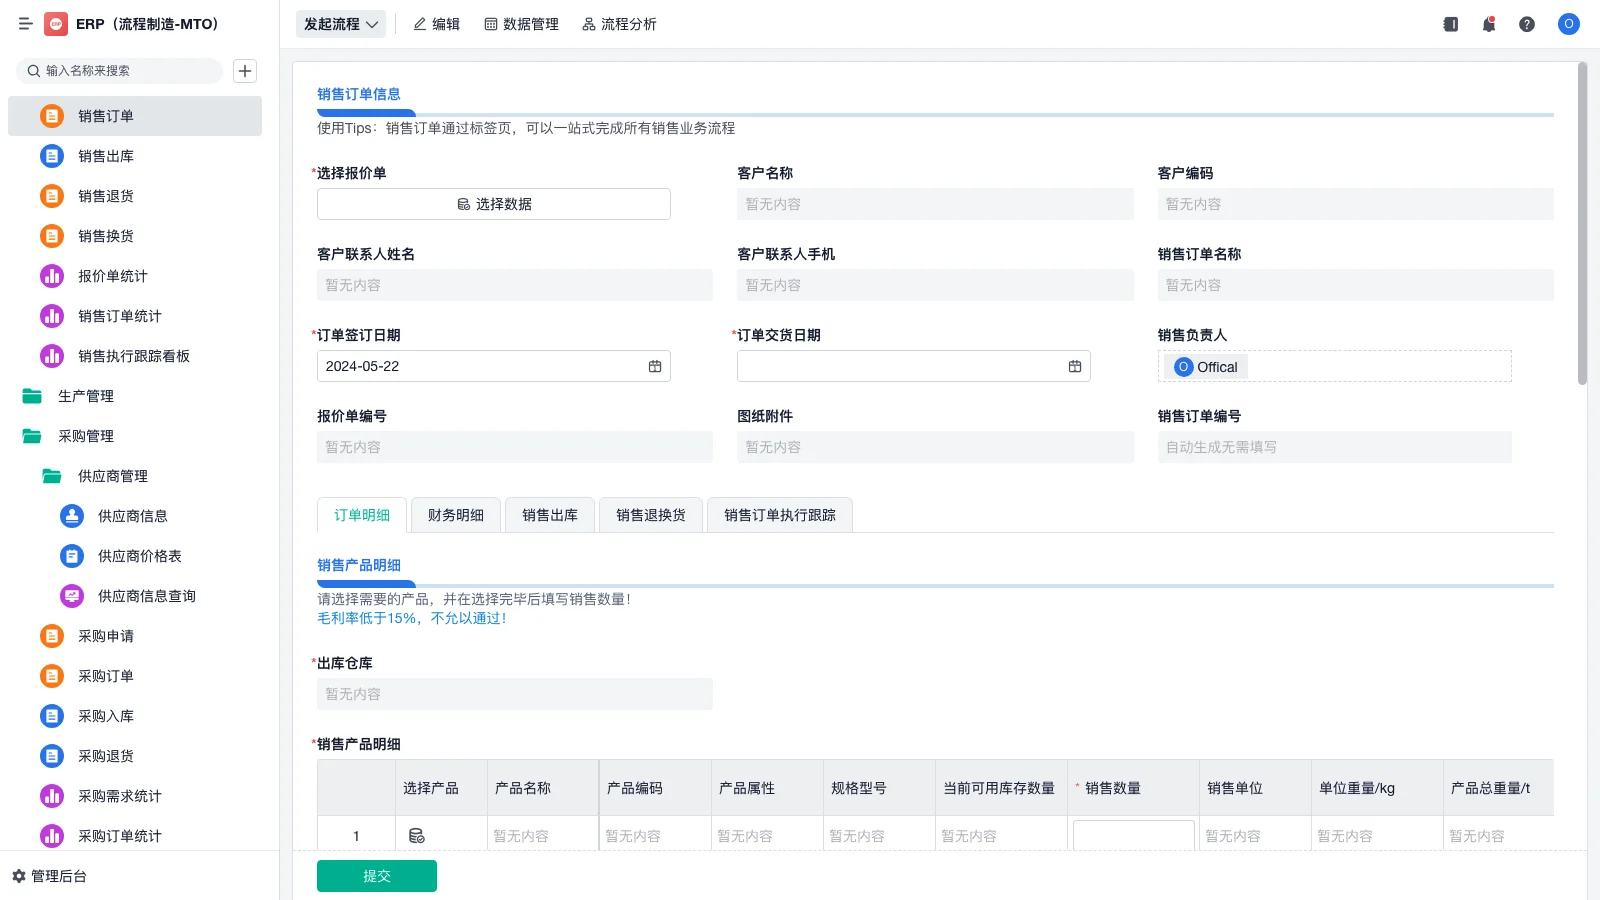
Task: Click the red ERP app logo
Action: 56,24
